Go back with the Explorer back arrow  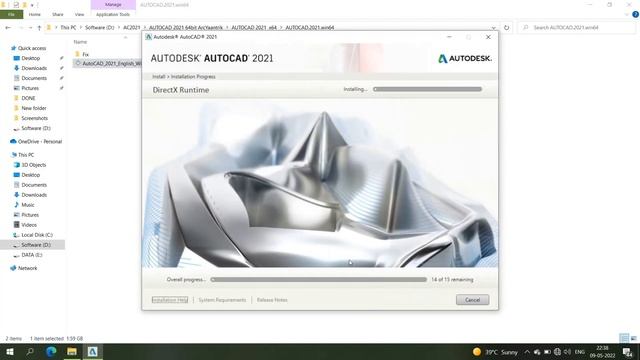coord(8,27)
